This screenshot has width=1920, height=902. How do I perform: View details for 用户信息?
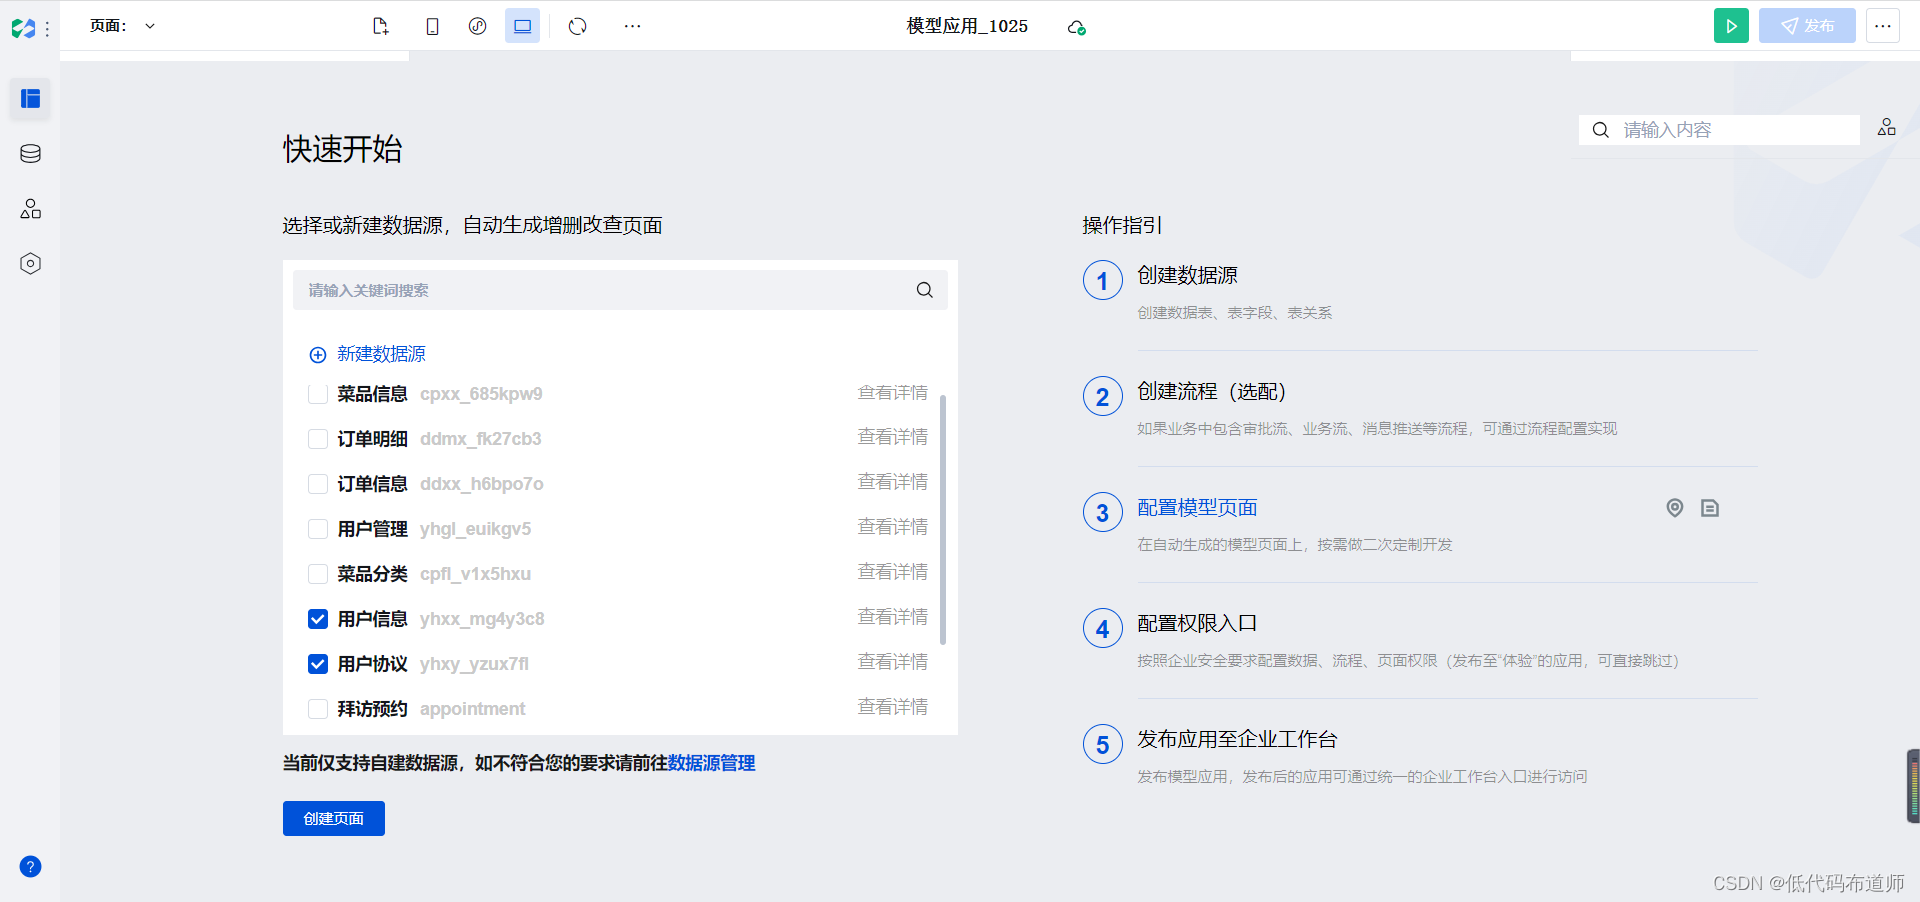892,617
